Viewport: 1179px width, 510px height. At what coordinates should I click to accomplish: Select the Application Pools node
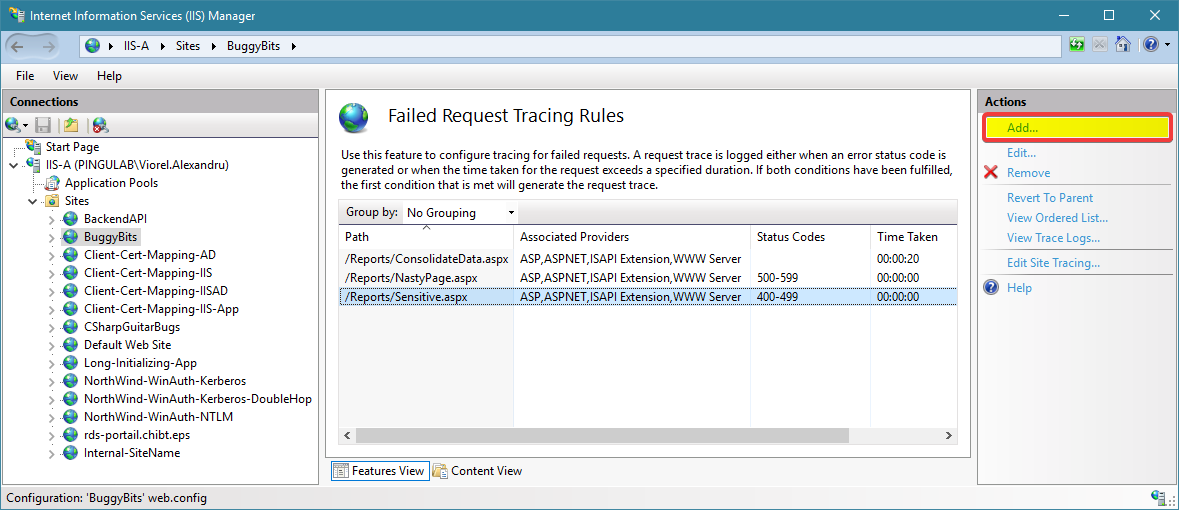111,183
